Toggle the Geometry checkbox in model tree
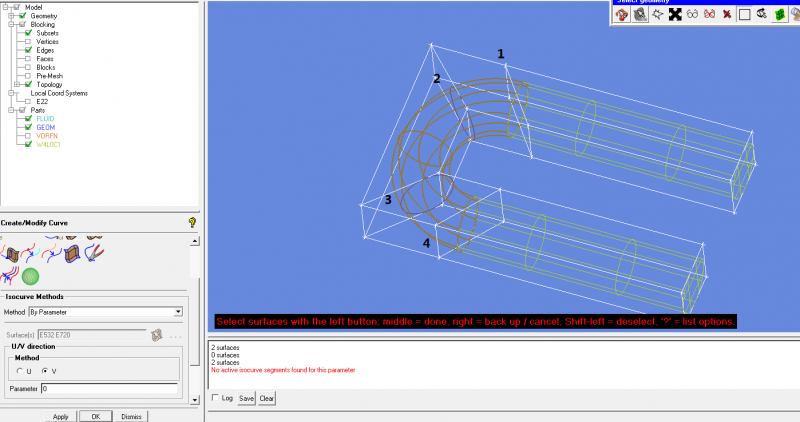 [22, 16]
